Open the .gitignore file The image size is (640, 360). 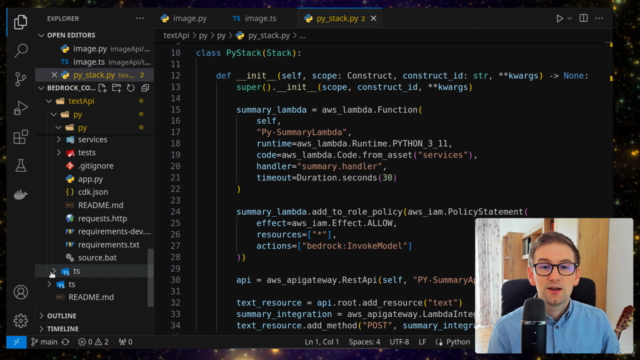point(96,166)
